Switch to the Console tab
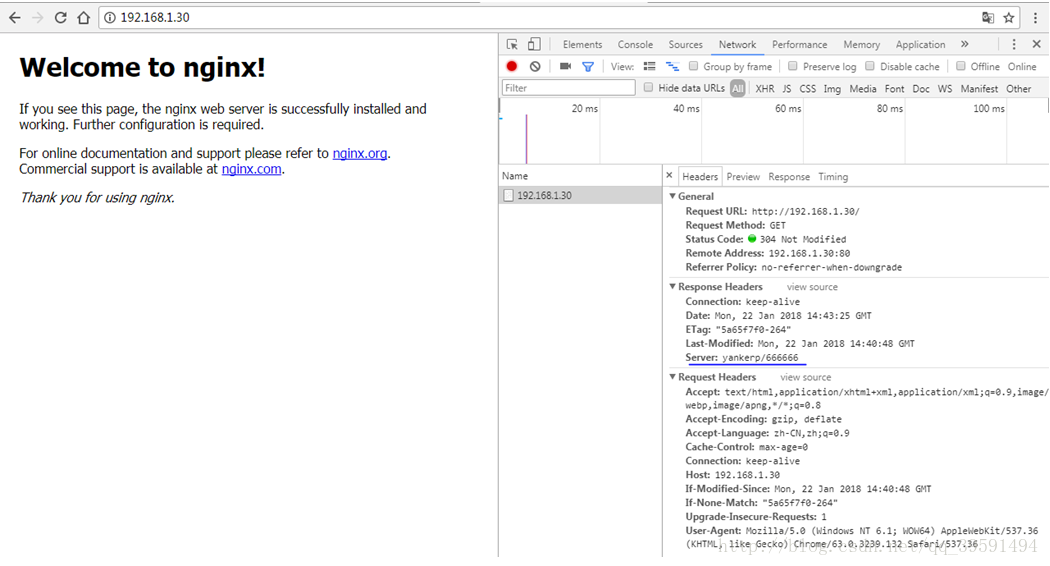 [635, 44]
